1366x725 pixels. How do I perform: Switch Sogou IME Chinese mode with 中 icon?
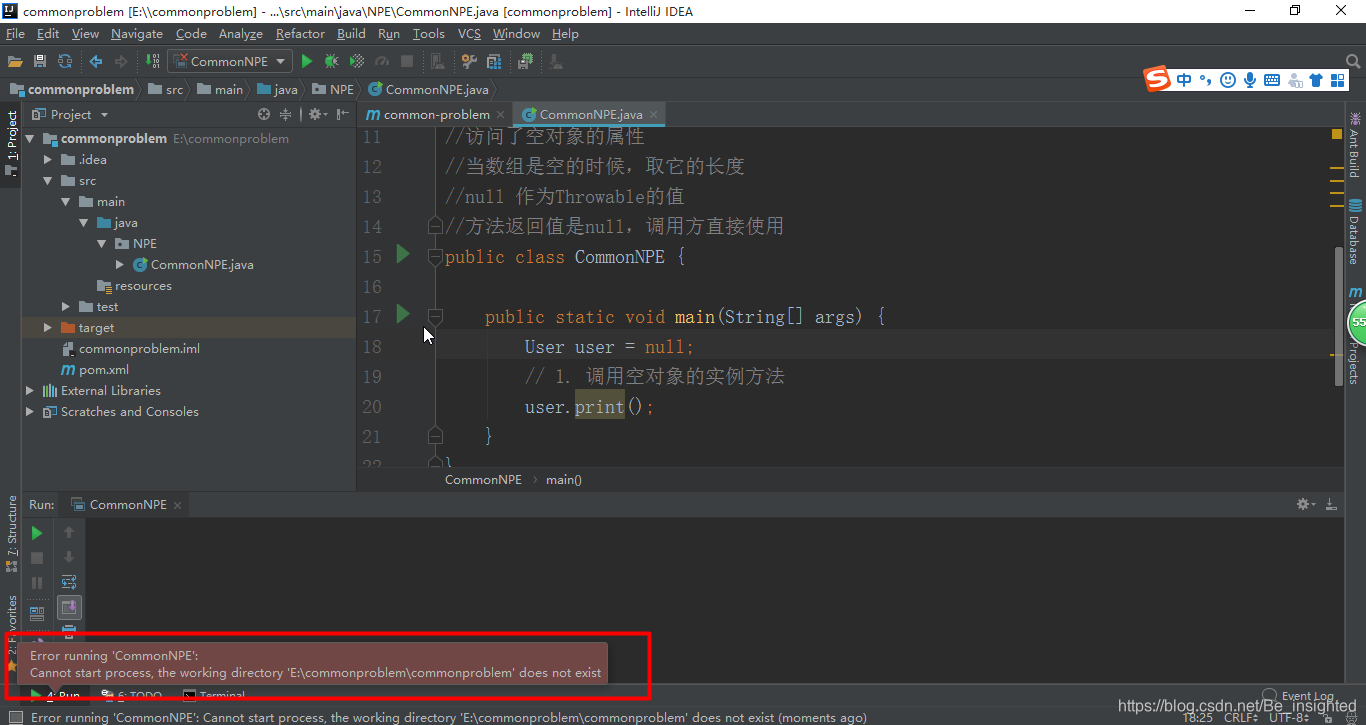coord(1182,79)
